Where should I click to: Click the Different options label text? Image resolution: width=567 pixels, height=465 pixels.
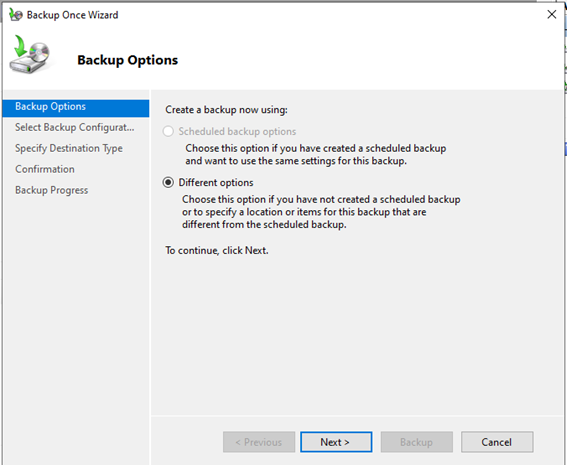[x=216, y=183]
